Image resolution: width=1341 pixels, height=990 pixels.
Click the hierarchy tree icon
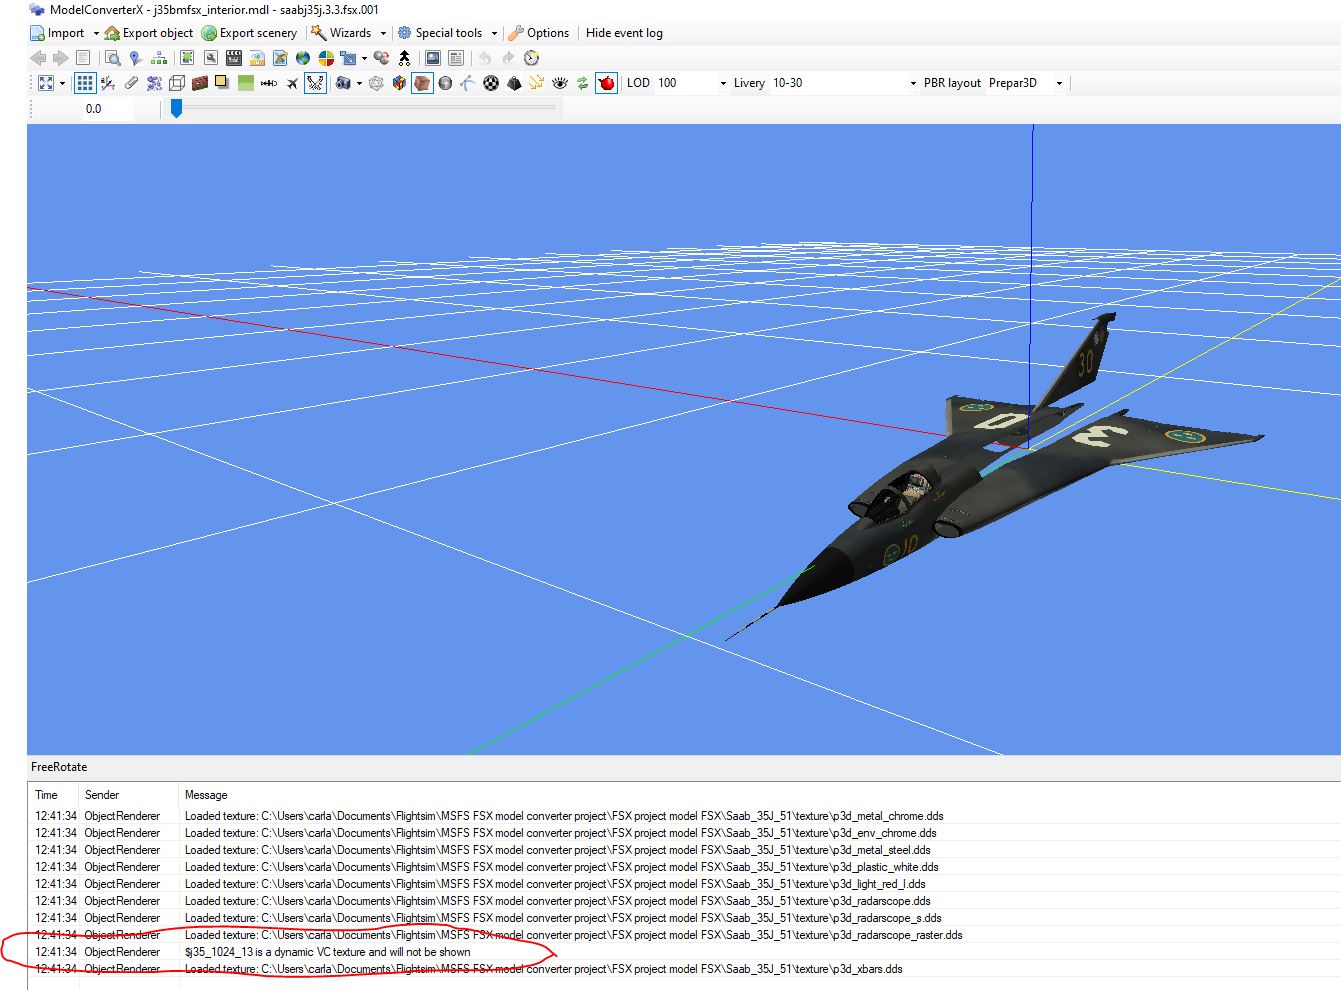[x=159, y=58]
